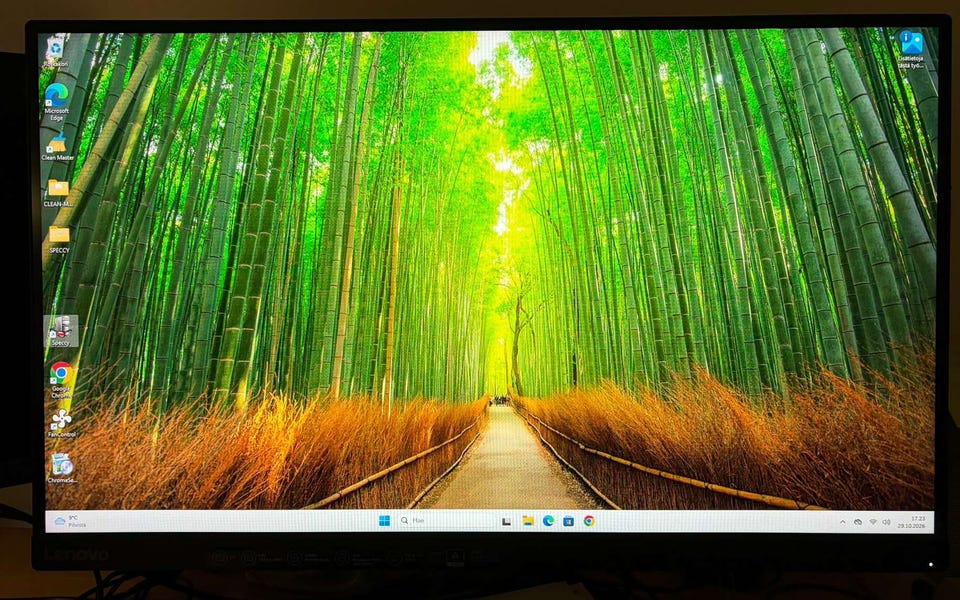Click the Wi-Fi icon in system tray

click(872, 522)
